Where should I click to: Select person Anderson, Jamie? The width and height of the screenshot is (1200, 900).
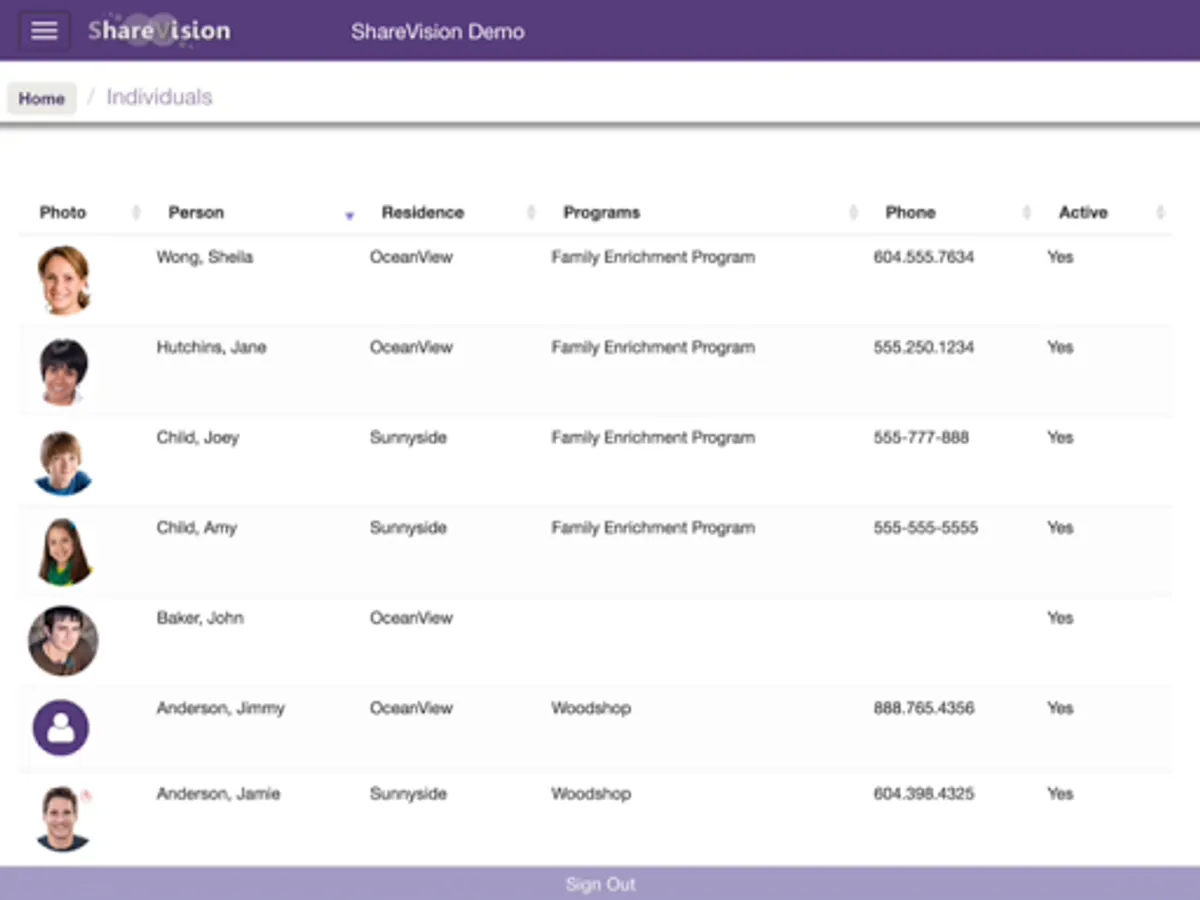click(218, 794)
